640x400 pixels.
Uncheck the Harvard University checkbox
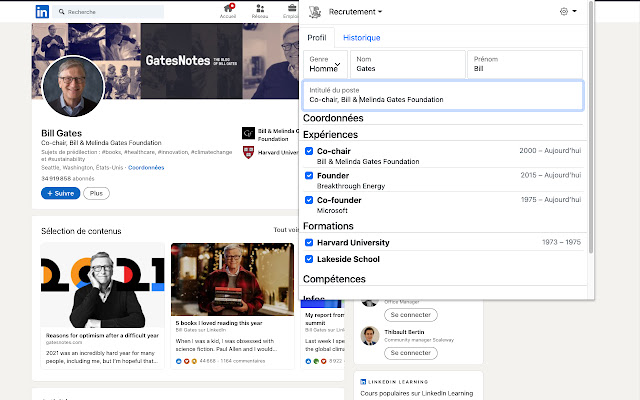click(x=309, y=242)
